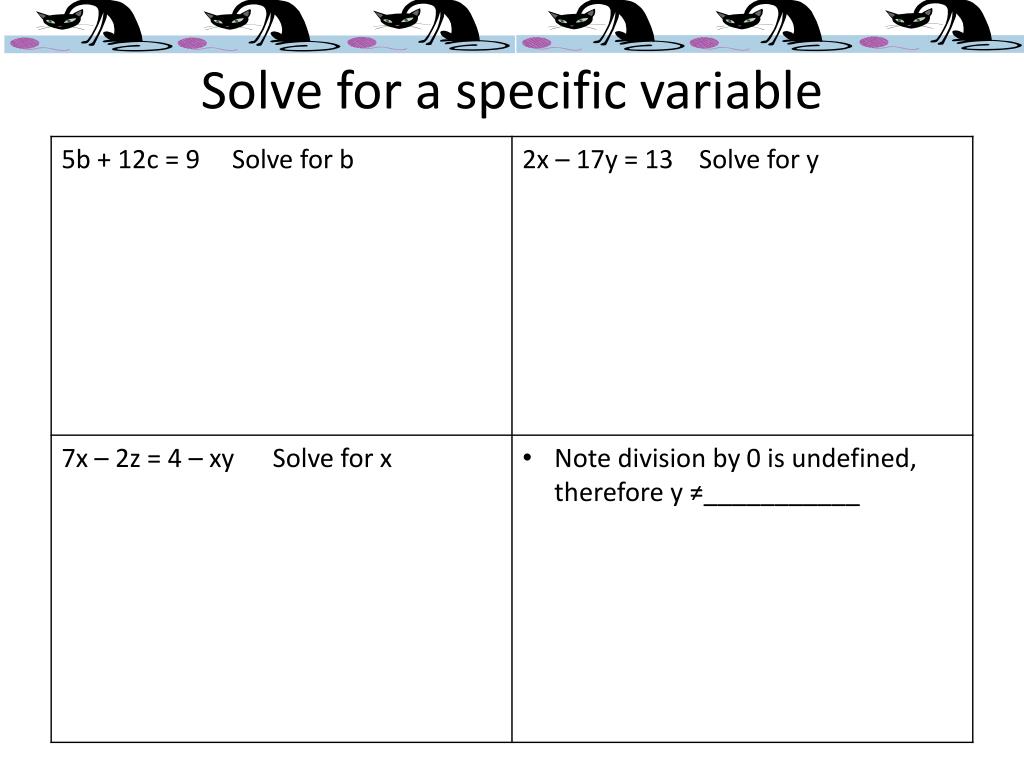Click the blank line after y ≠

tap(782, 494)
